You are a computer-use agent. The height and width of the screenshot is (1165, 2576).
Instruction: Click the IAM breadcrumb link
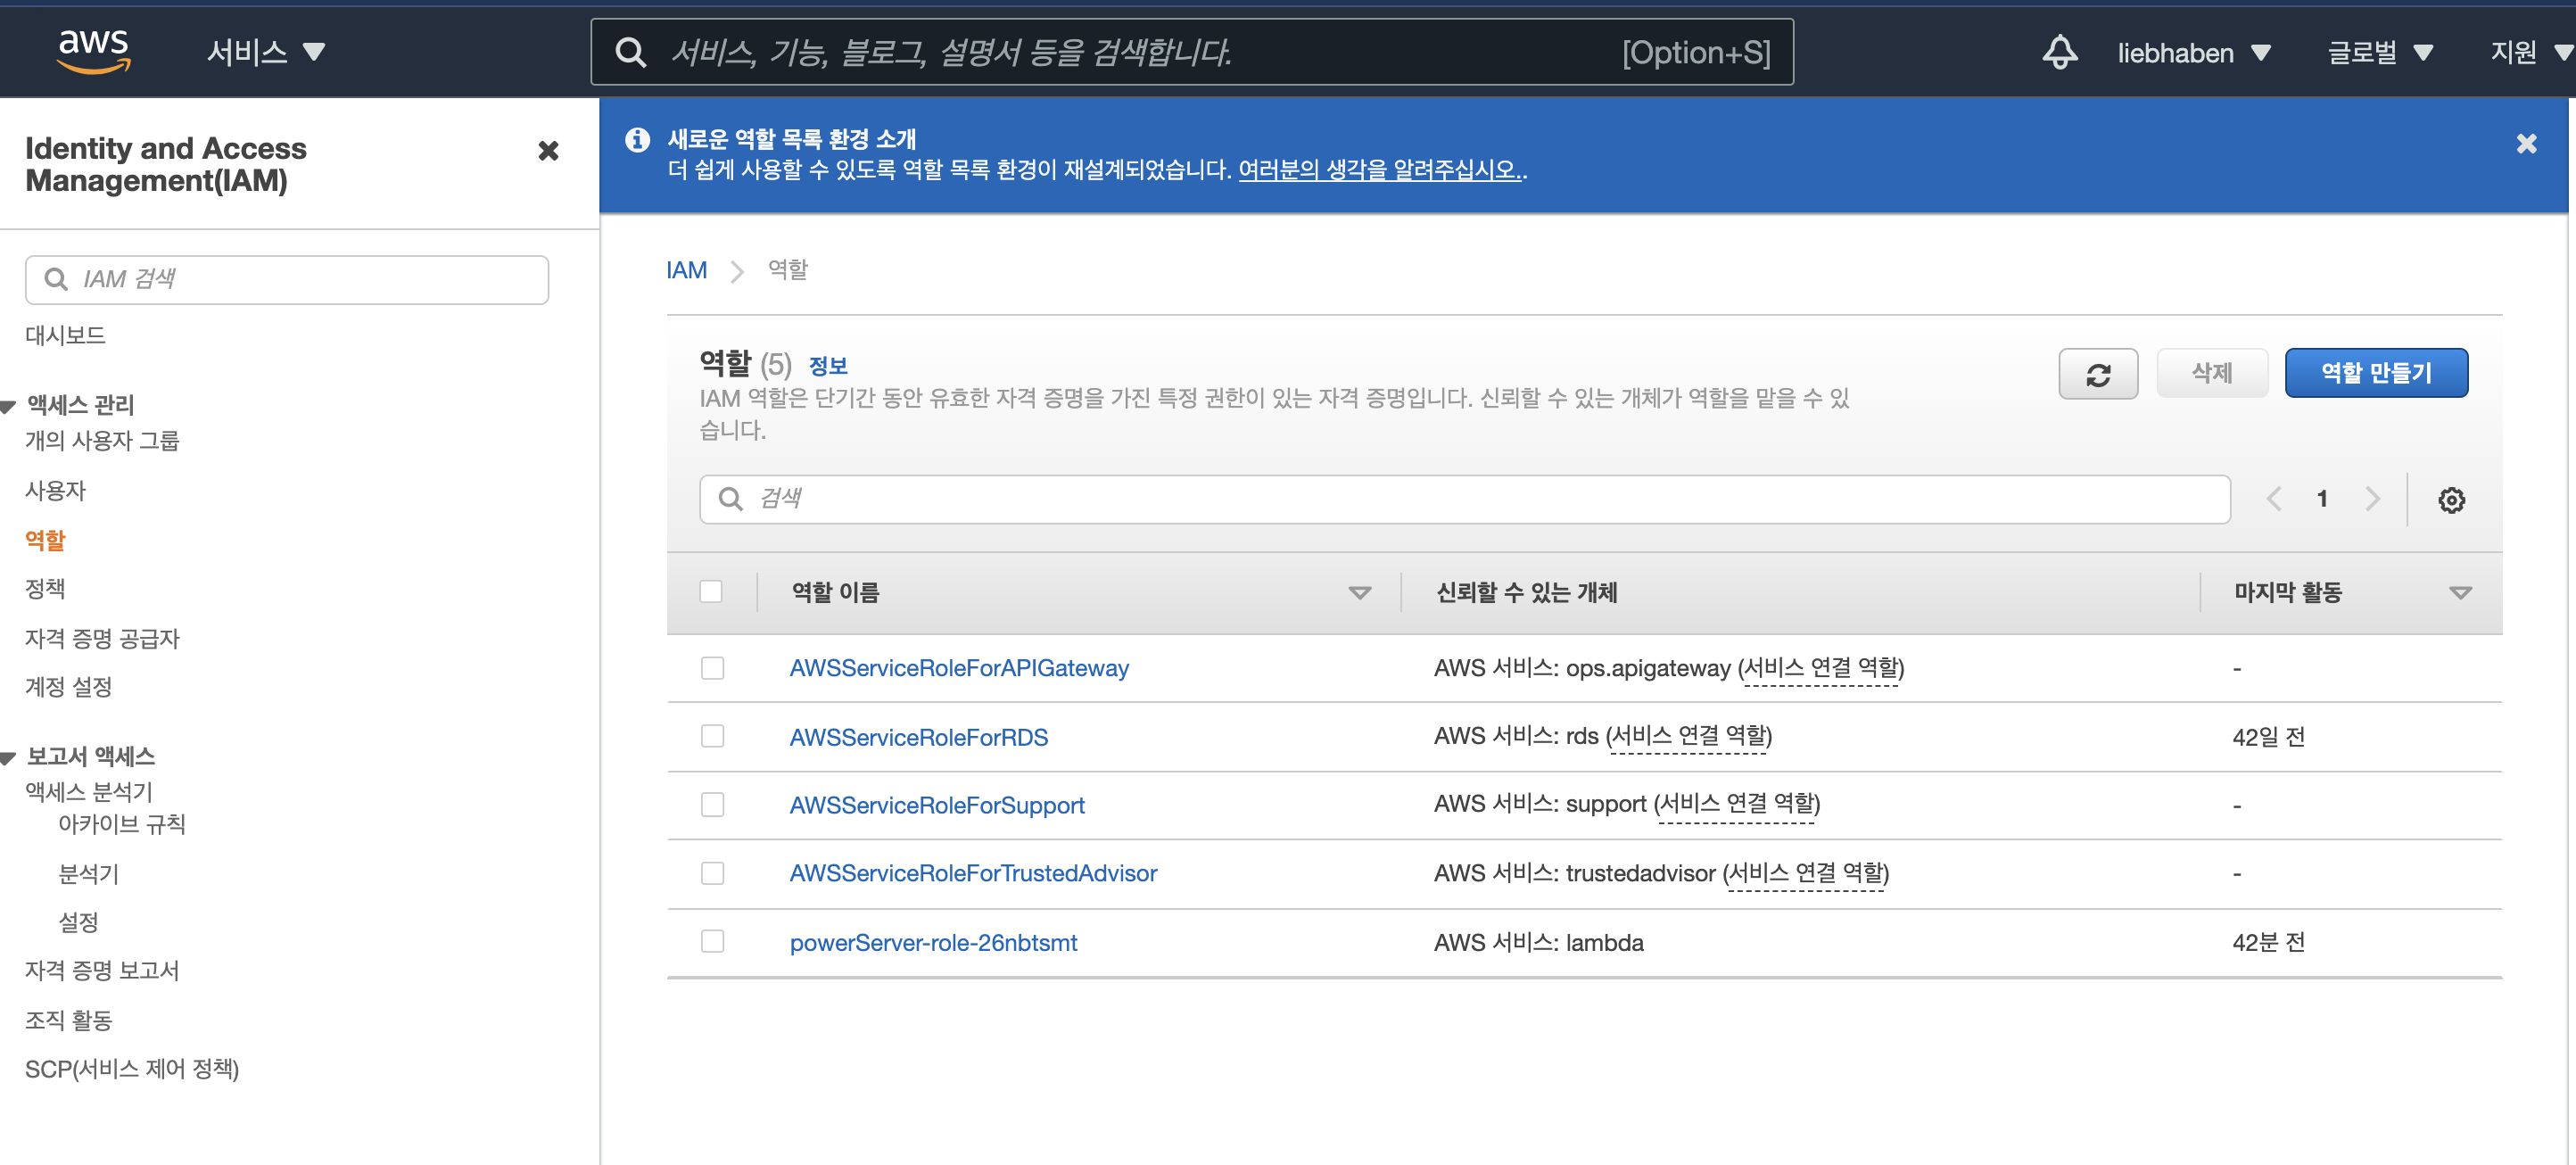pyautogui.click(x=686, y=271)
